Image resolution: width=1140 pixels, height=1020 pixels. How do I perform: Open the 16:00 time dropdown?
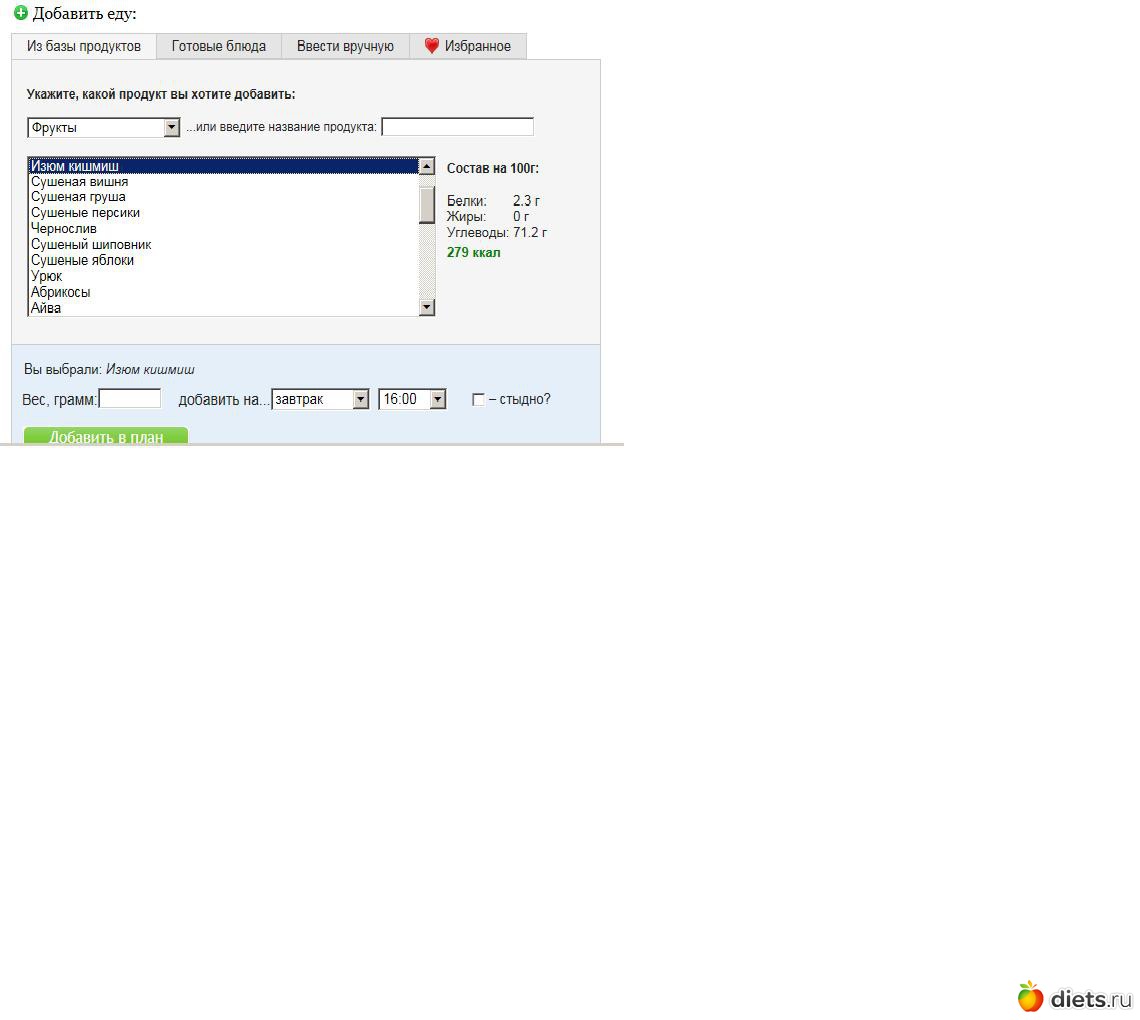coord(437,399)
